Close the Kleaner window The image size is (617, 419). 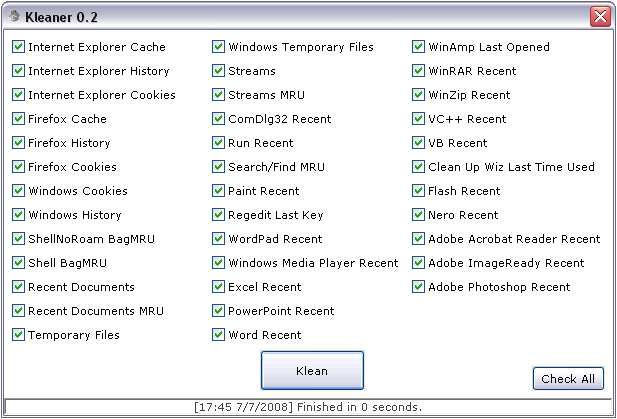pos(600,17)
